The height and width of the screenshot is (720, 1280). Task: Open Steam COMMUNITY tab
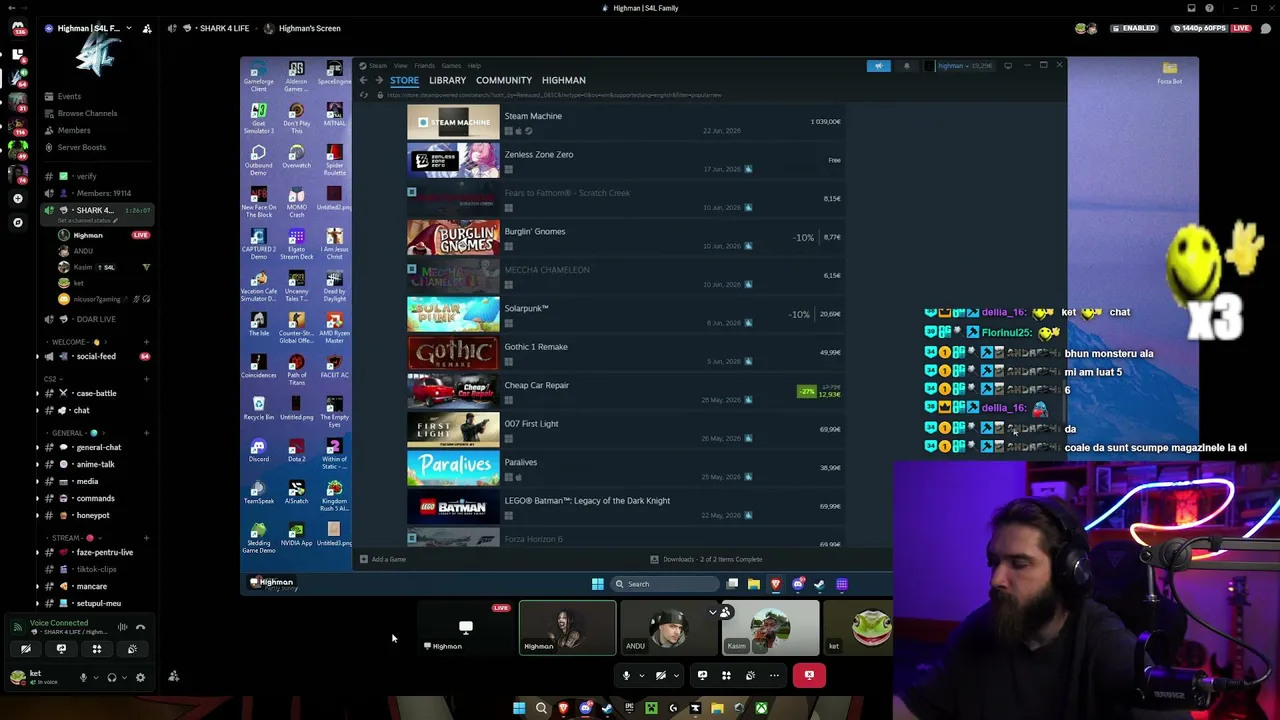pyautogui.click(x=504, y=80)
